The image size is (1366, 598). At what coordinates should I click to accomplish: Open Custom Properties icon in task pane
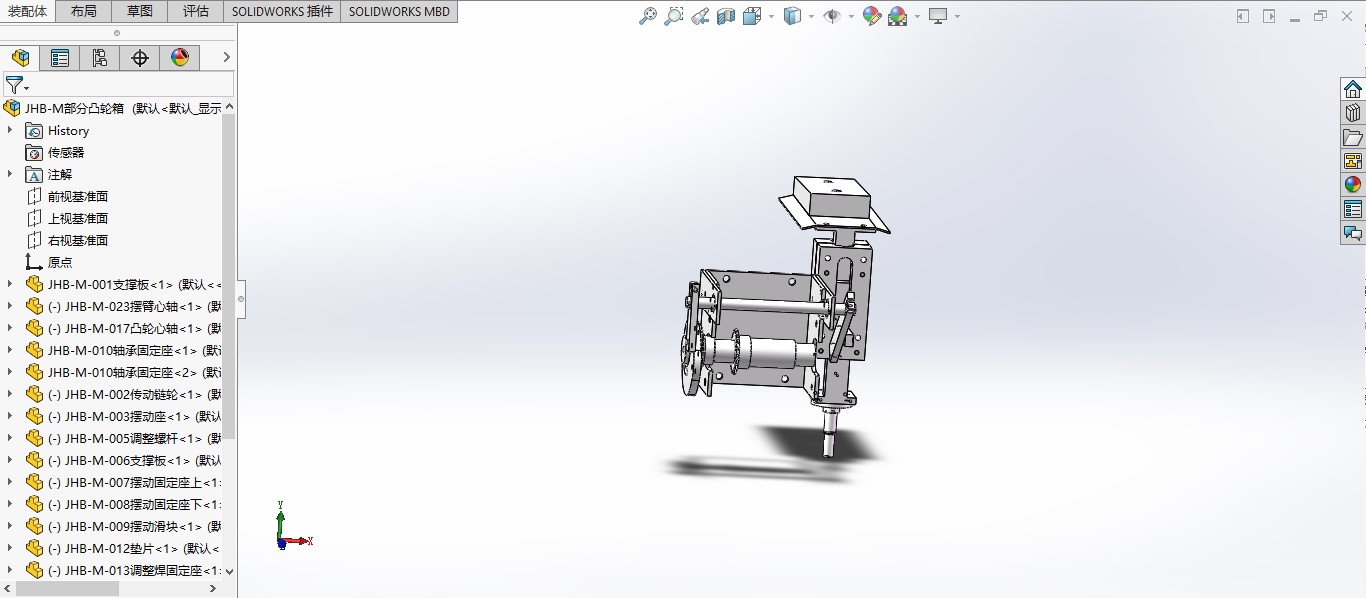coord(1353,209)
